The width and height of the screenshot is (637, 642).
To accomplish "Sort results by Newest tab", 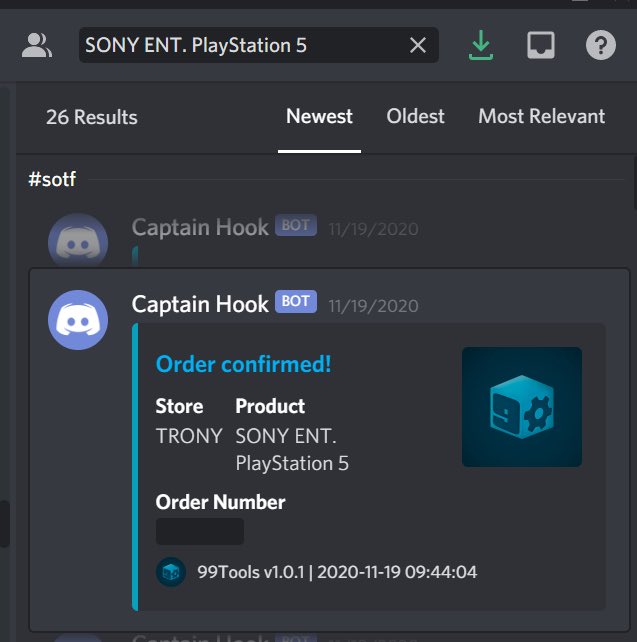I will click(x=319, y=116).
